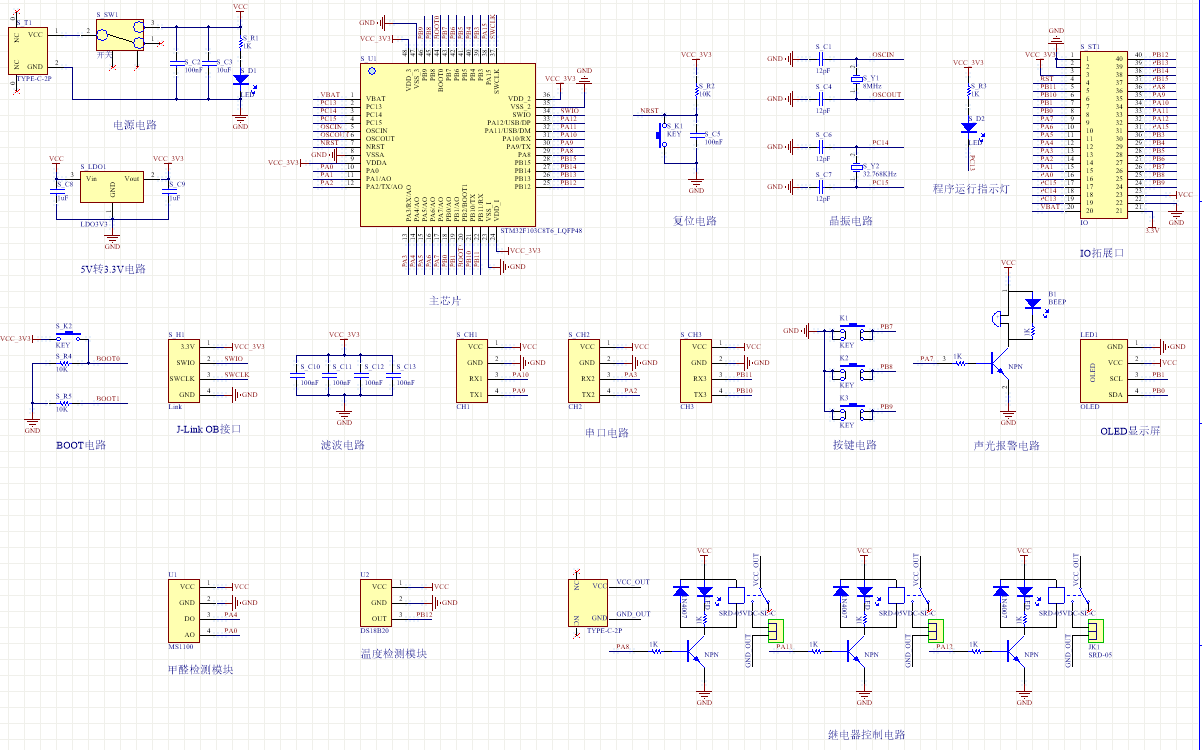
Task: Select the NPN transistor driven by PA7
Action: [x=1002, y=362]
